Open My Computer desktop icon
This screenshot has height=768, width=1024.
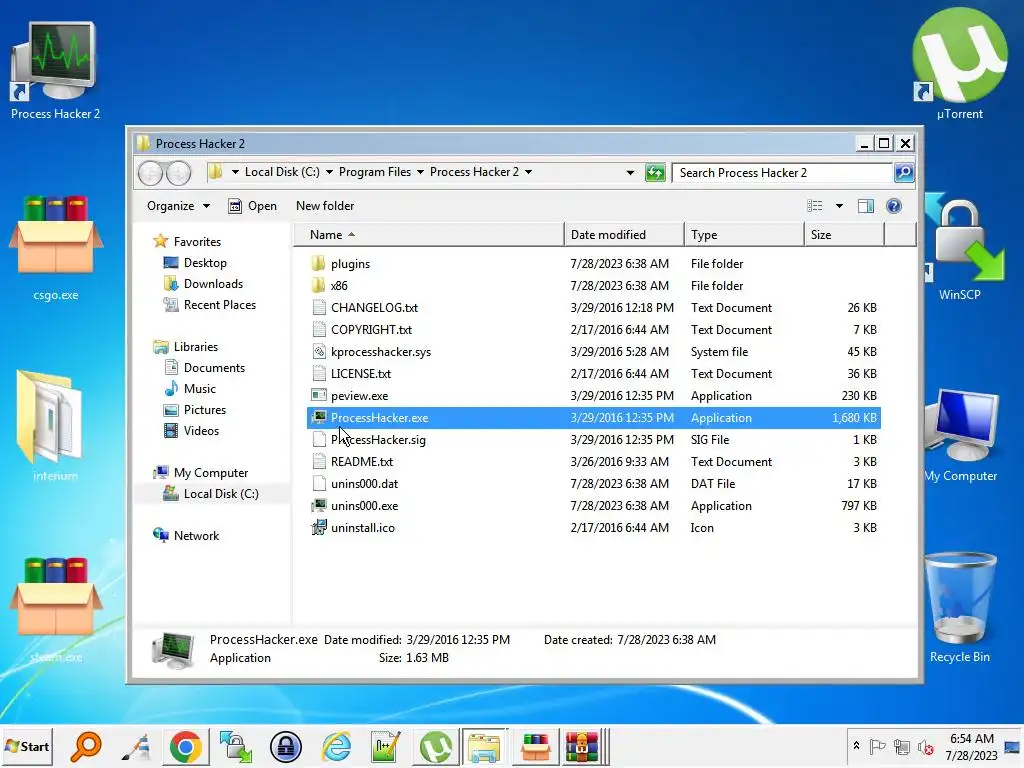pos(960,434)
